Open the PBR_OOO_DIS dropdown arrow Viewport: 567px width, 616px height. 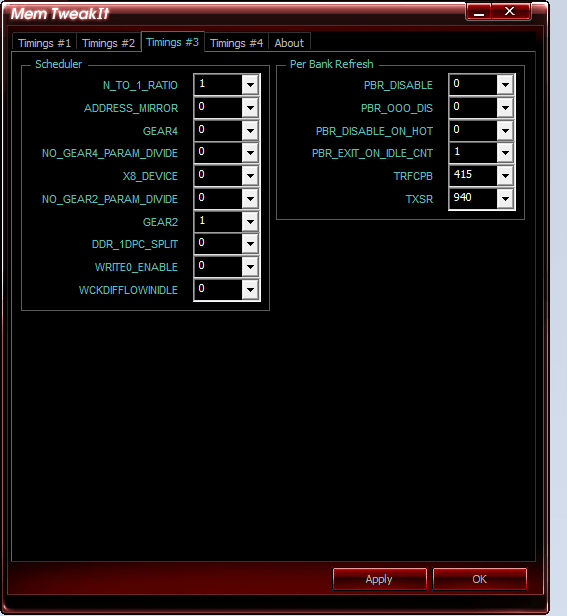coord(505,108)
